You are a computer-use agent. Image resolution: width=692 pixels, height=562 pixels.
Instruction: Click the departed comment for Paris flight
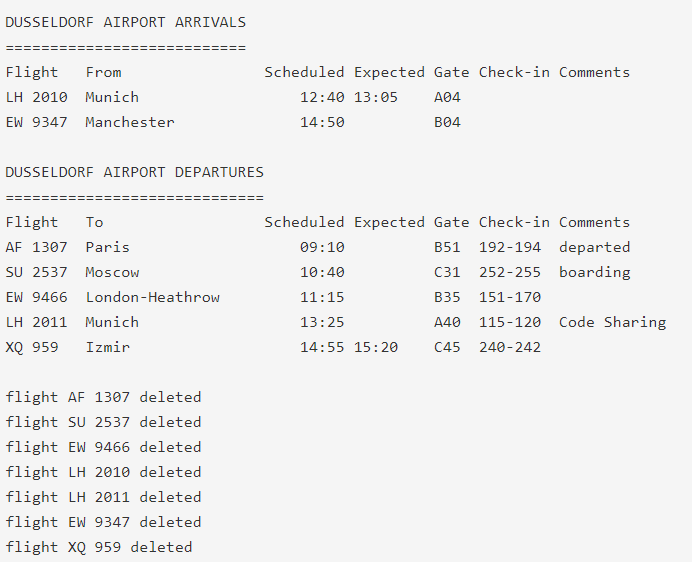pyautogui.click(x=594, y=247)
